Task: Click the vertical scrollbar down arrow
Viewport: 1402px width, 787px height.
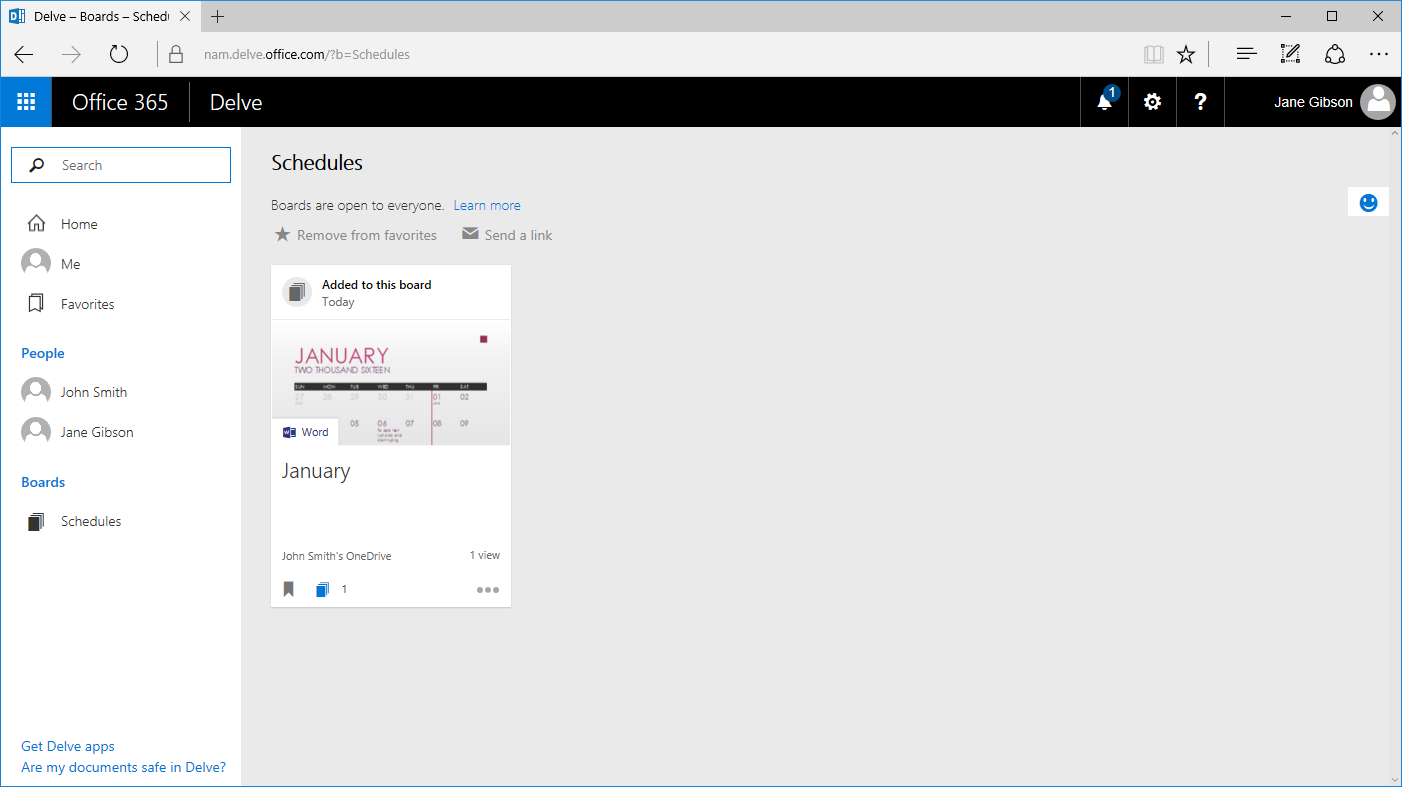Action: [1395, 780]
